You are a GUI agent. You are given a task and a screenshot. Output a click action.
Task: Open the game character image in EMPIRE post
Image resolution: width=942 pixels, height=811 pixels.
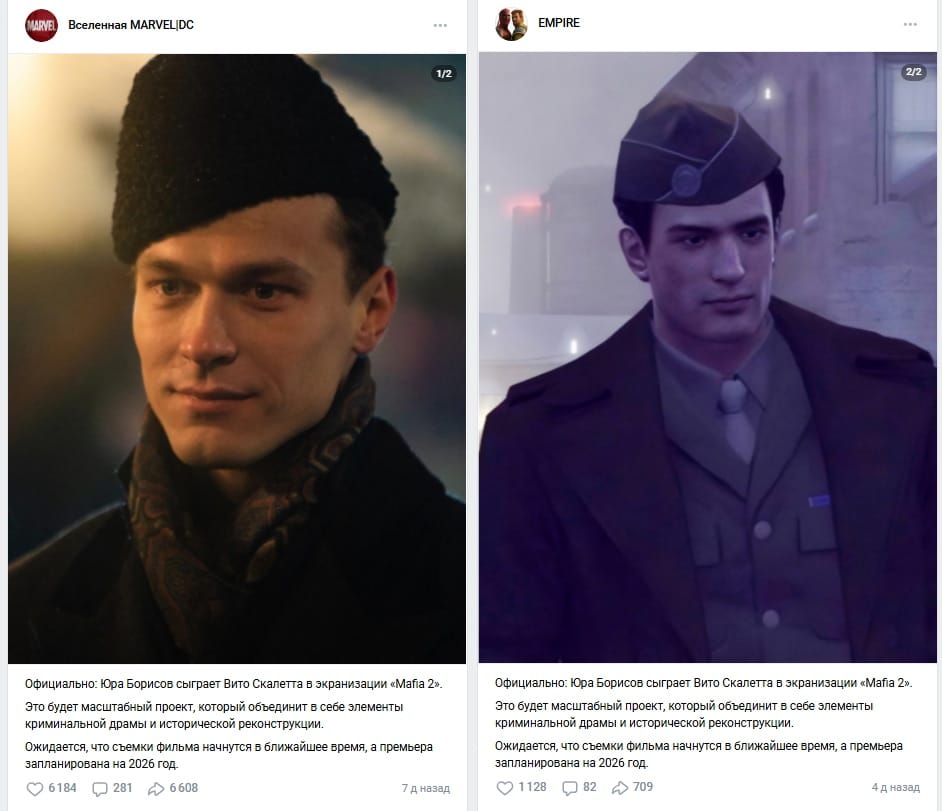pyautogui.click(x=708, y=357)
